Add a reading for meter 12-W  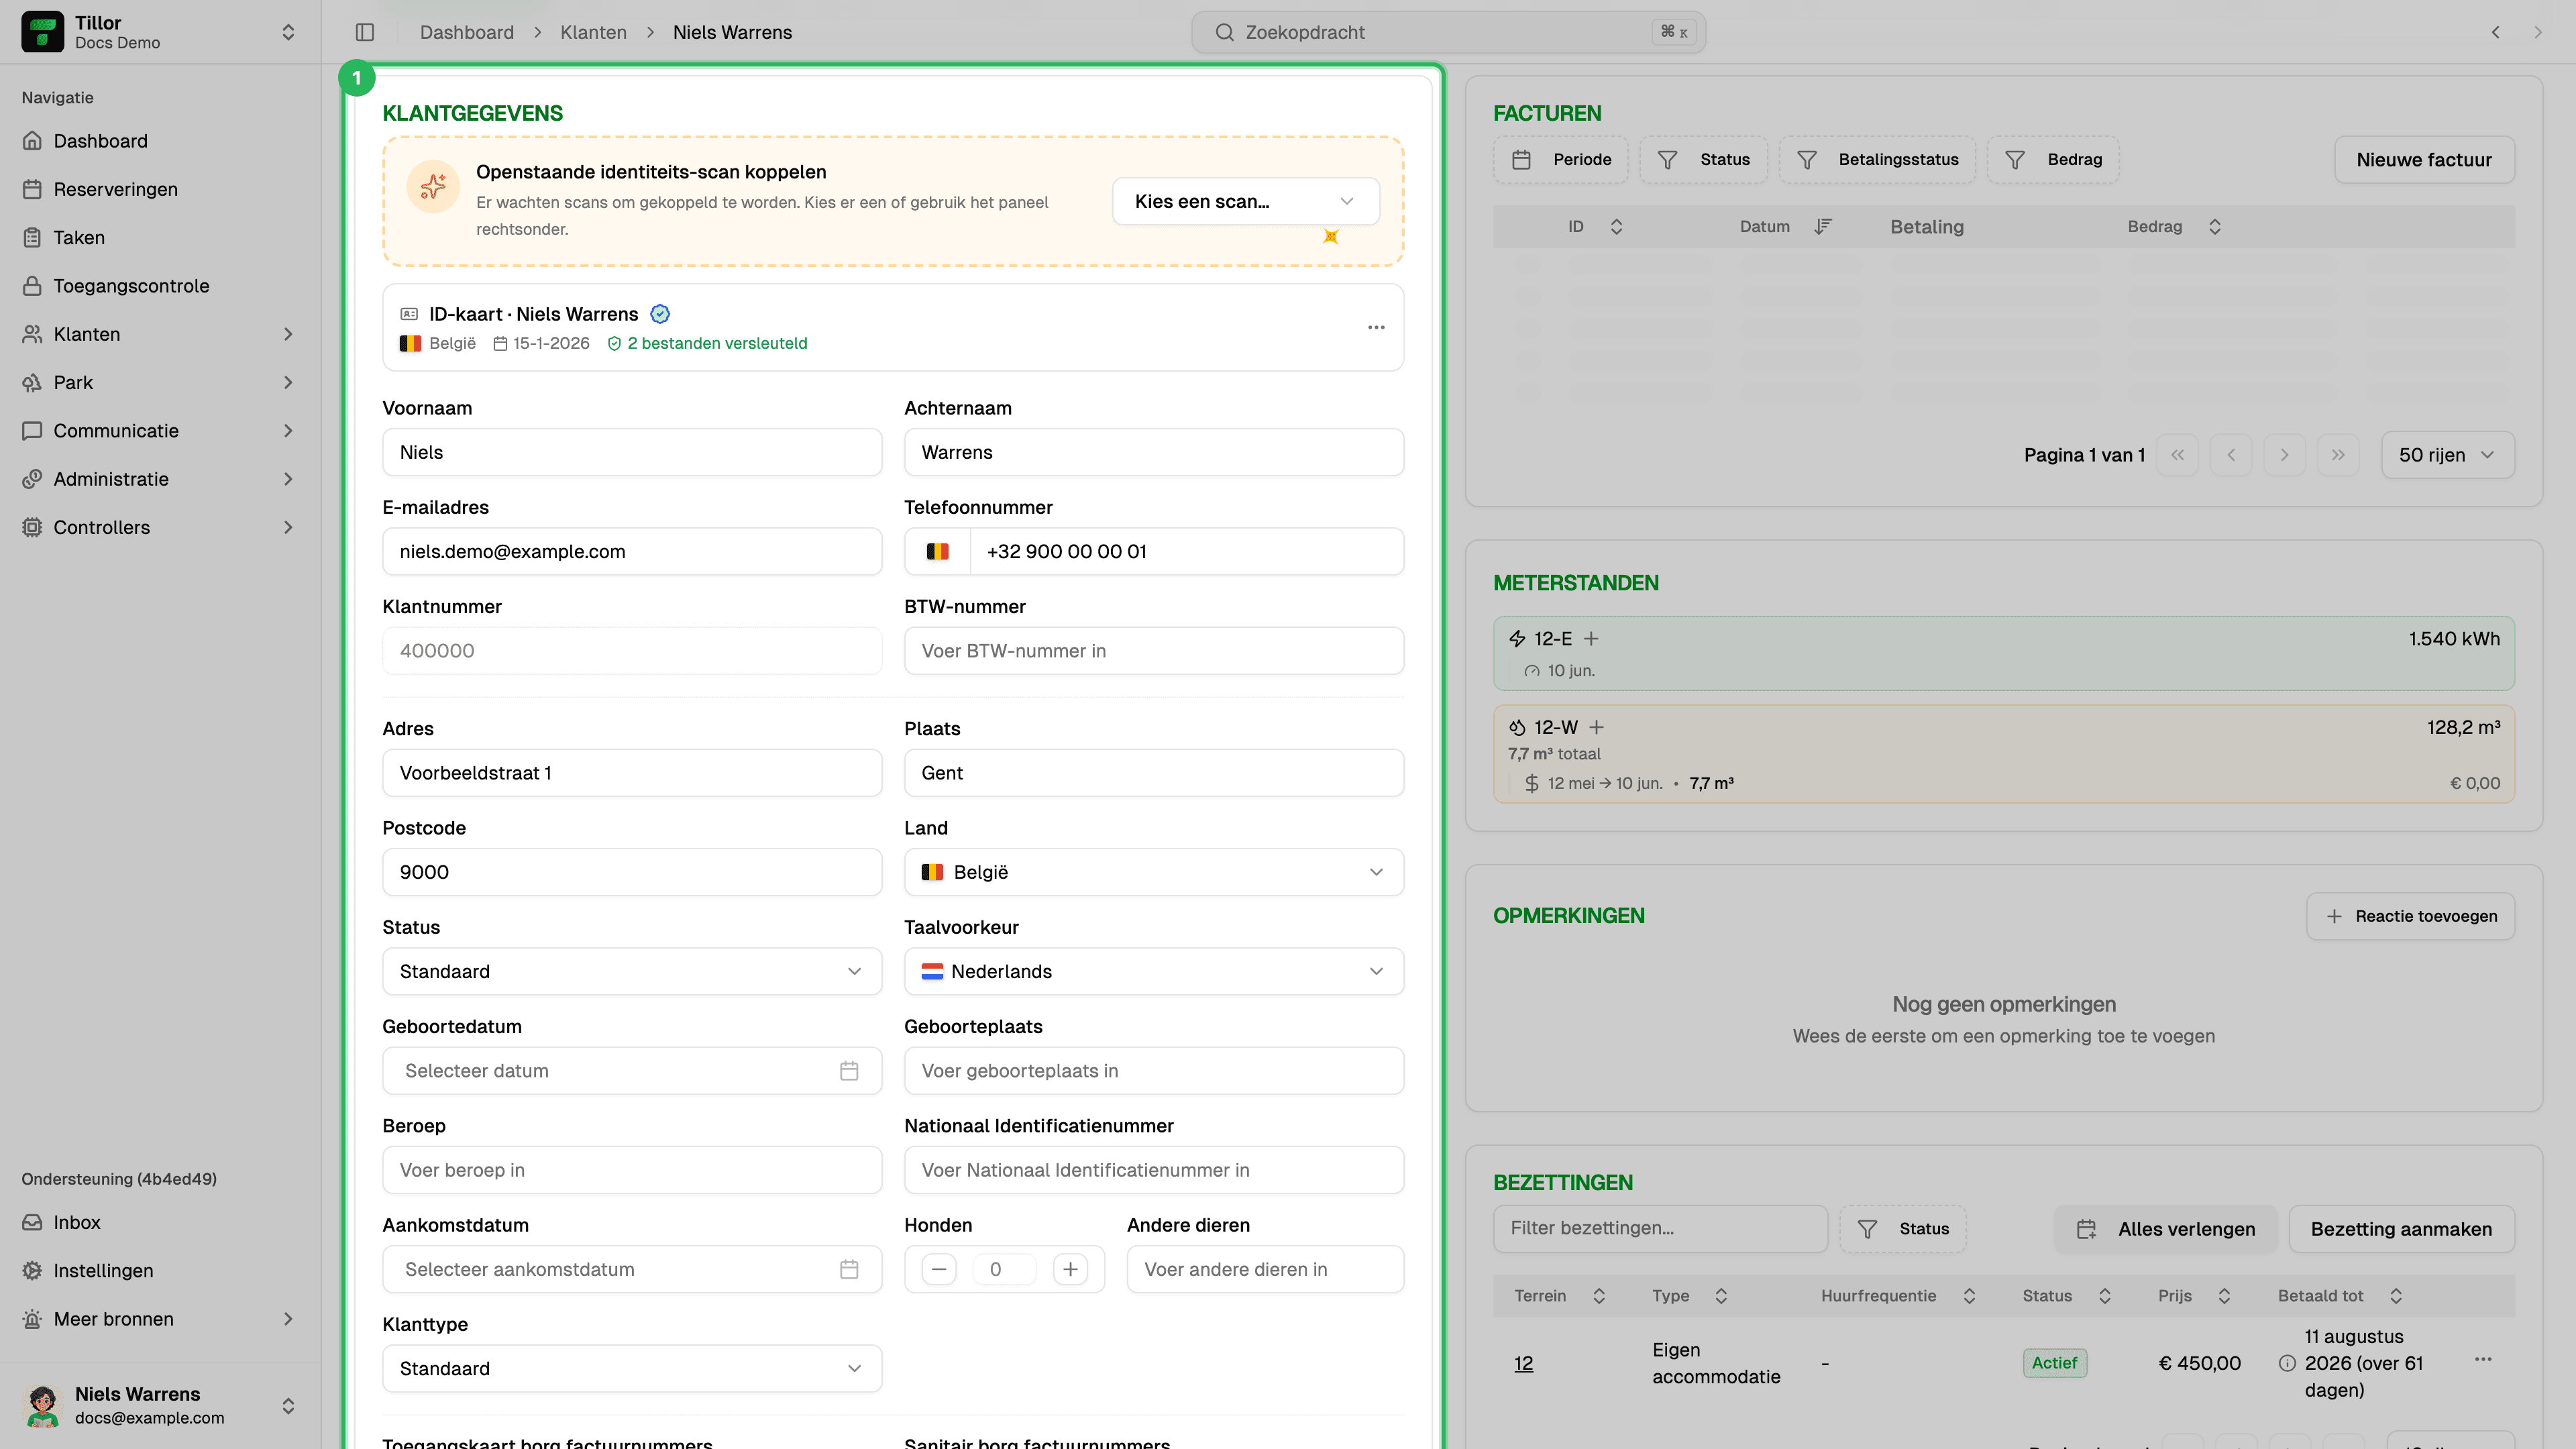point(1596,727)
